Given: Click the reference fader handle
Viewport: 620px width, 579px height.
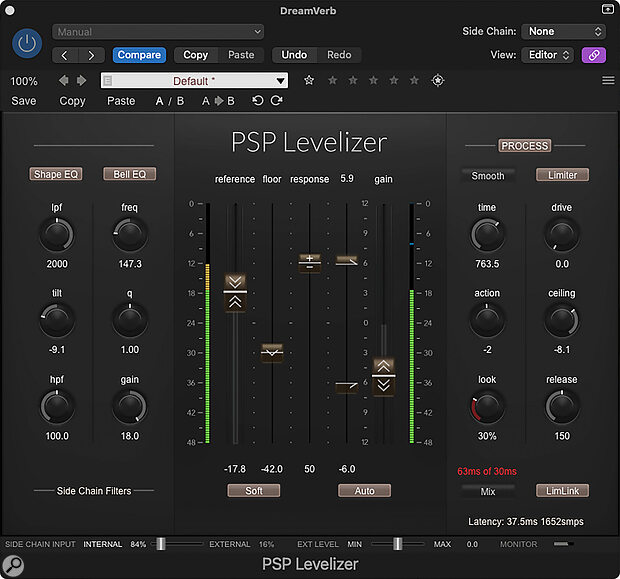Looking at the screenshot, I should tap(235, 292).
